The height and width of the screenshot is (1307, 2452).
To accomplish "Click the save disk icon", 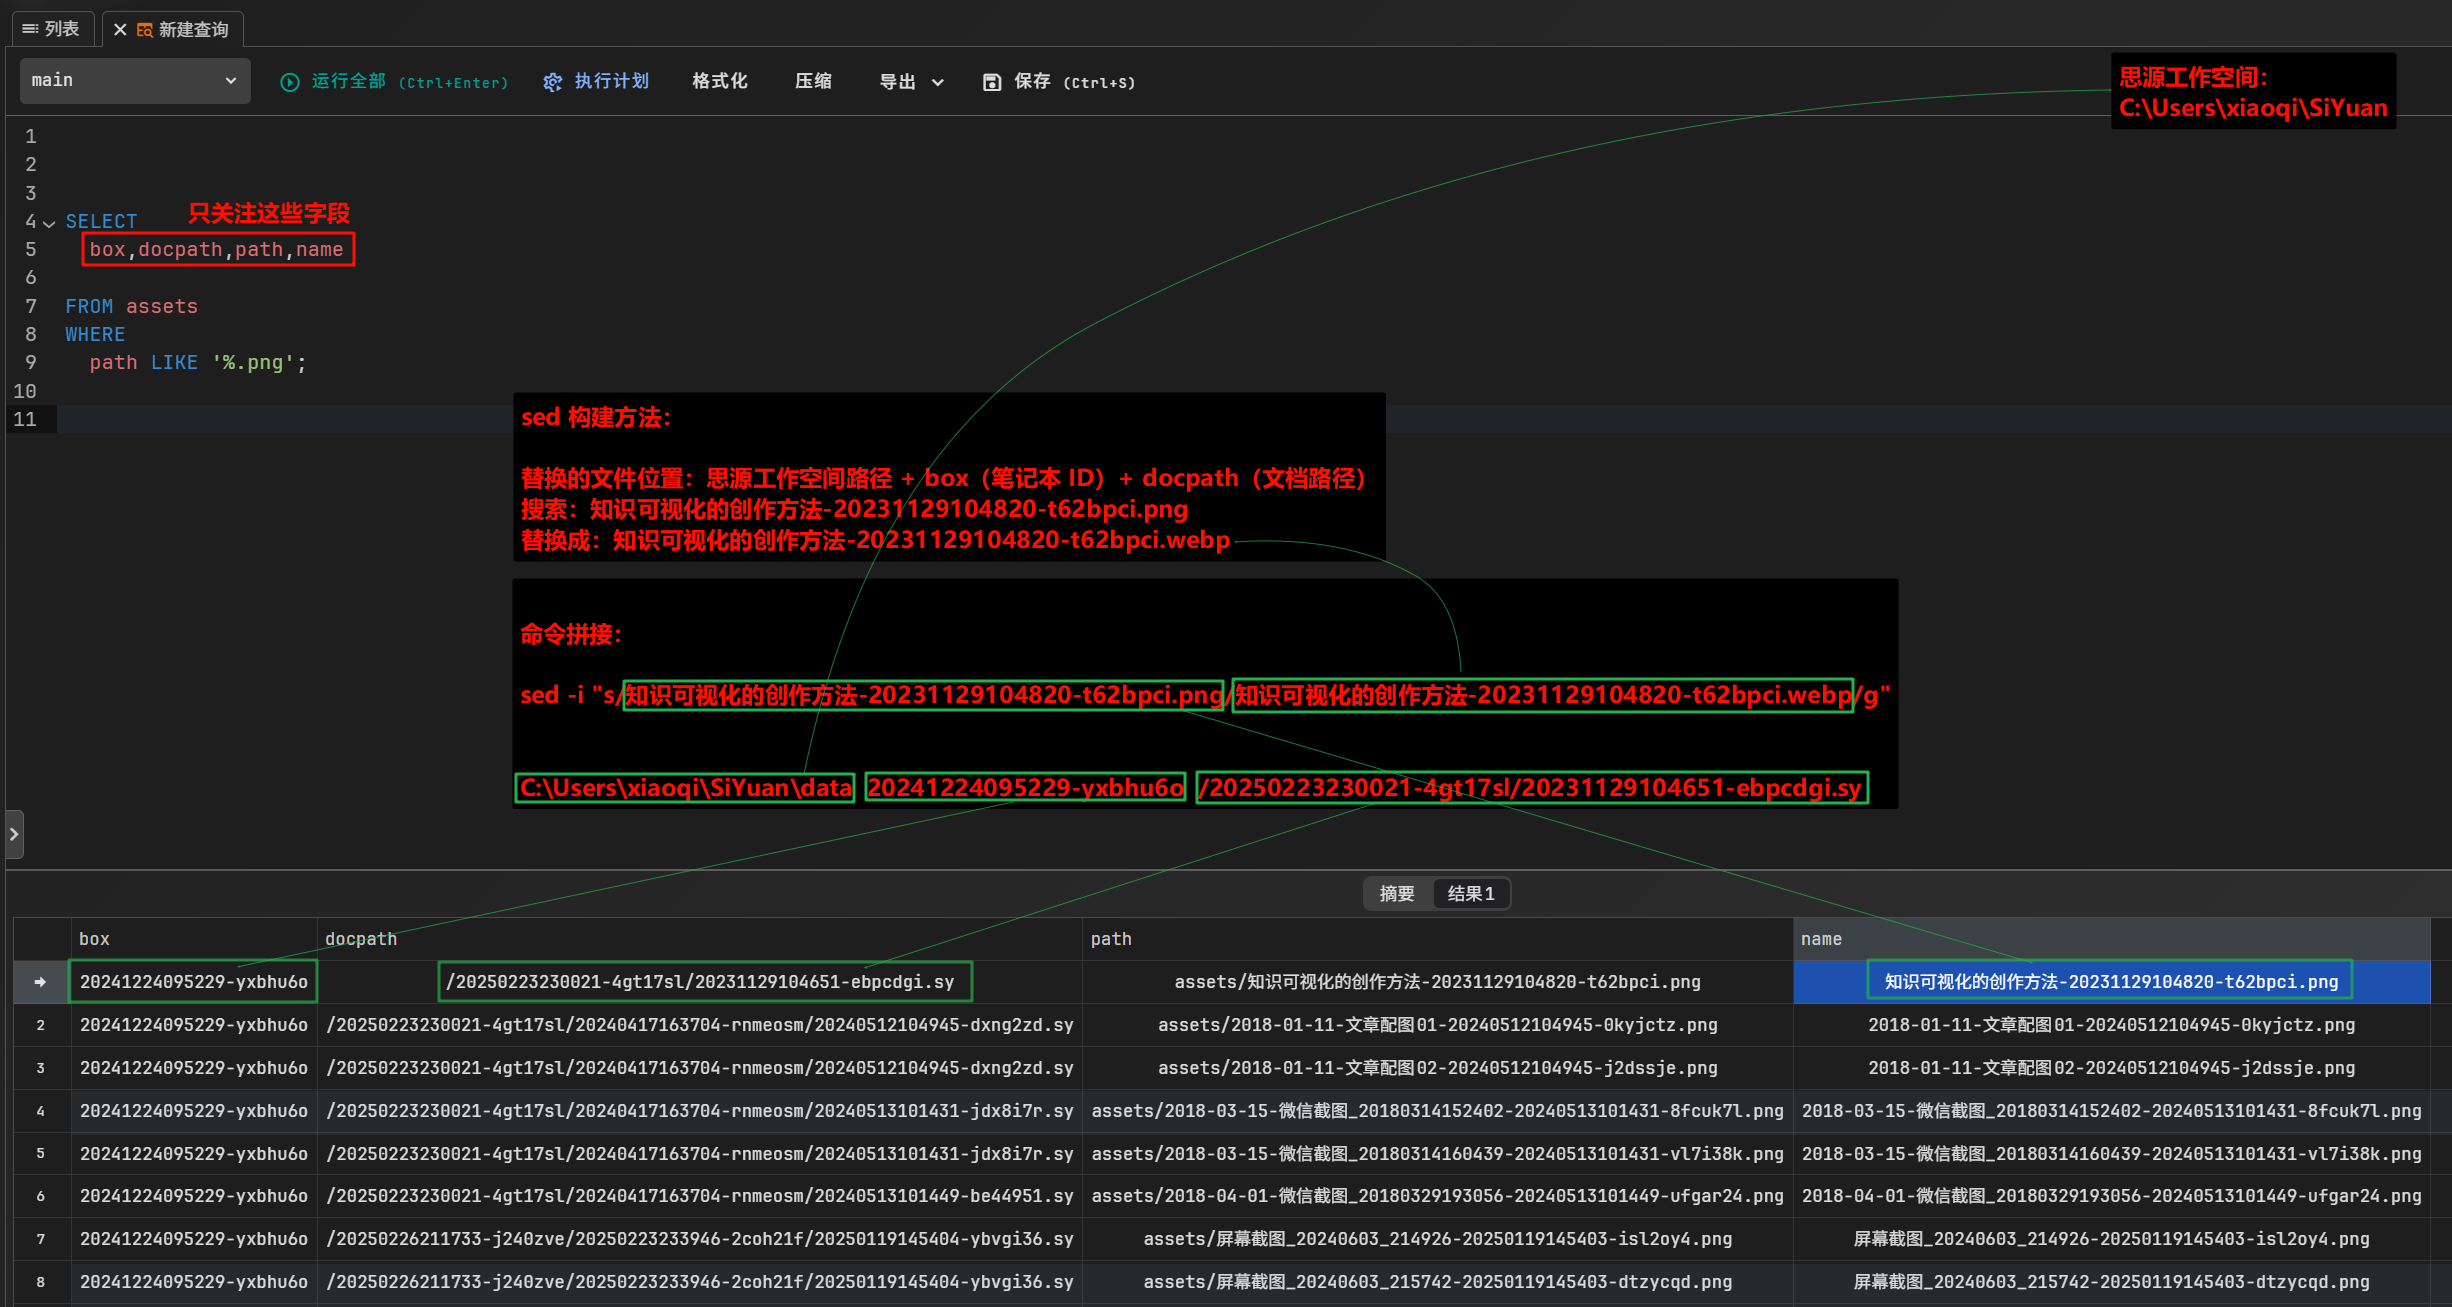I will tap(991, 82).
